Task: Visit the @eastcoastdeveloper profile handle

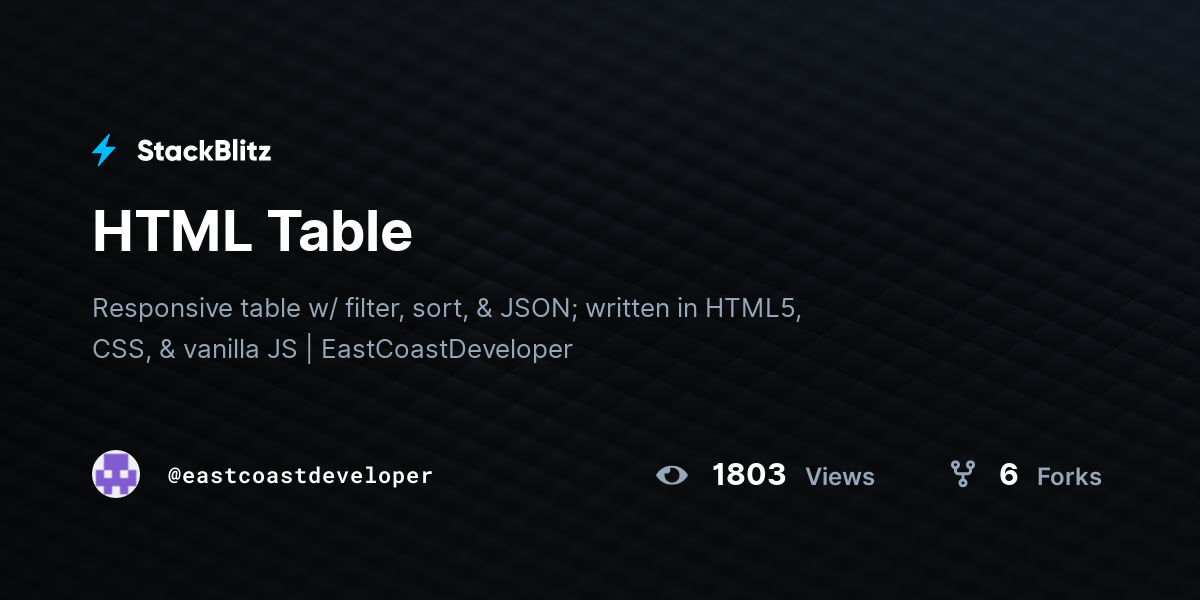Action: tap(301, 476)
